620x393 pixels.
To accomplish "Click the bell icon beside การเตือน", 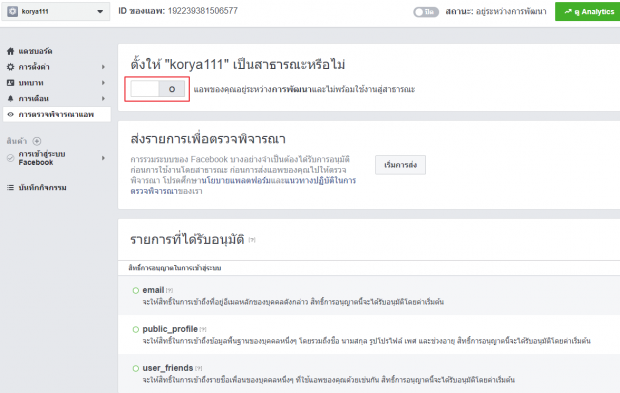I will (x=11, y=98).
